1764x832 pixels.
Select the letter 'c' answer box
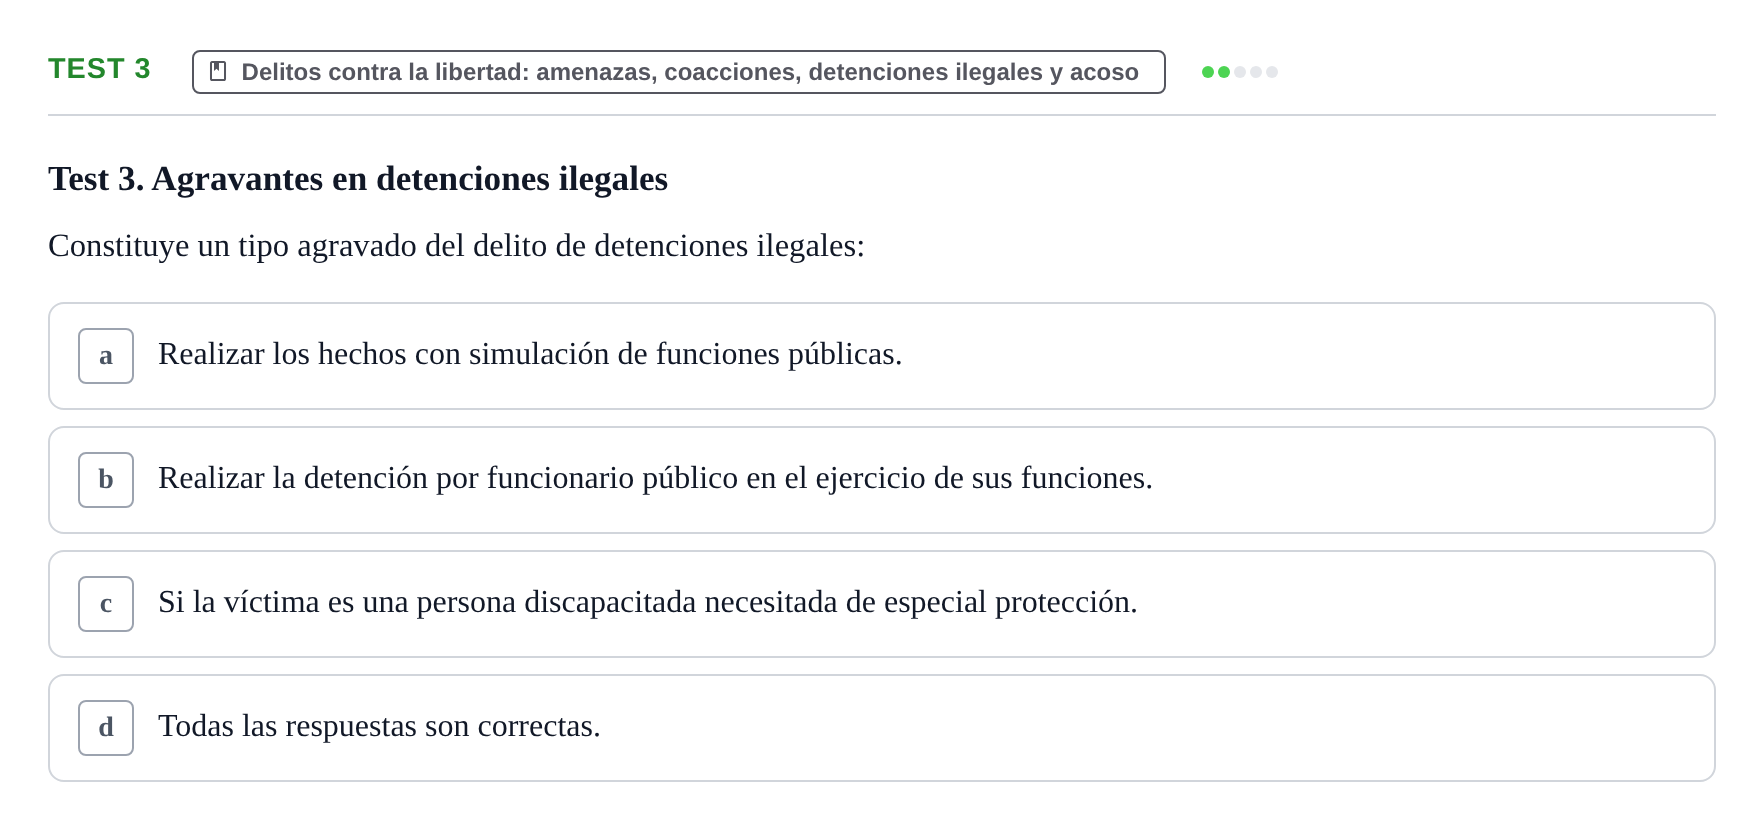pyautogui.click(x=106, y=604)
